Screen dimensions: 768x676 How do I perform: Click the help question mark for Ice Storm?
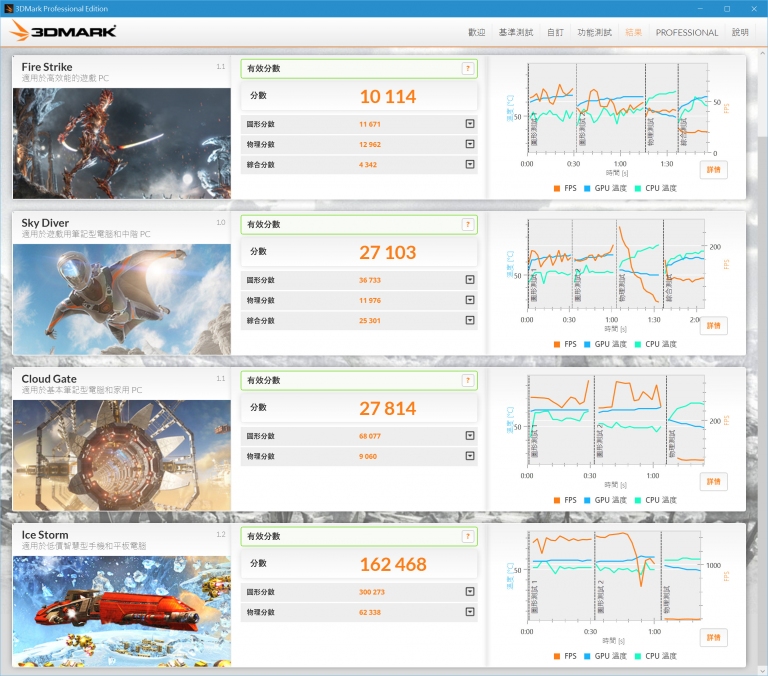(x=468, y=536)
